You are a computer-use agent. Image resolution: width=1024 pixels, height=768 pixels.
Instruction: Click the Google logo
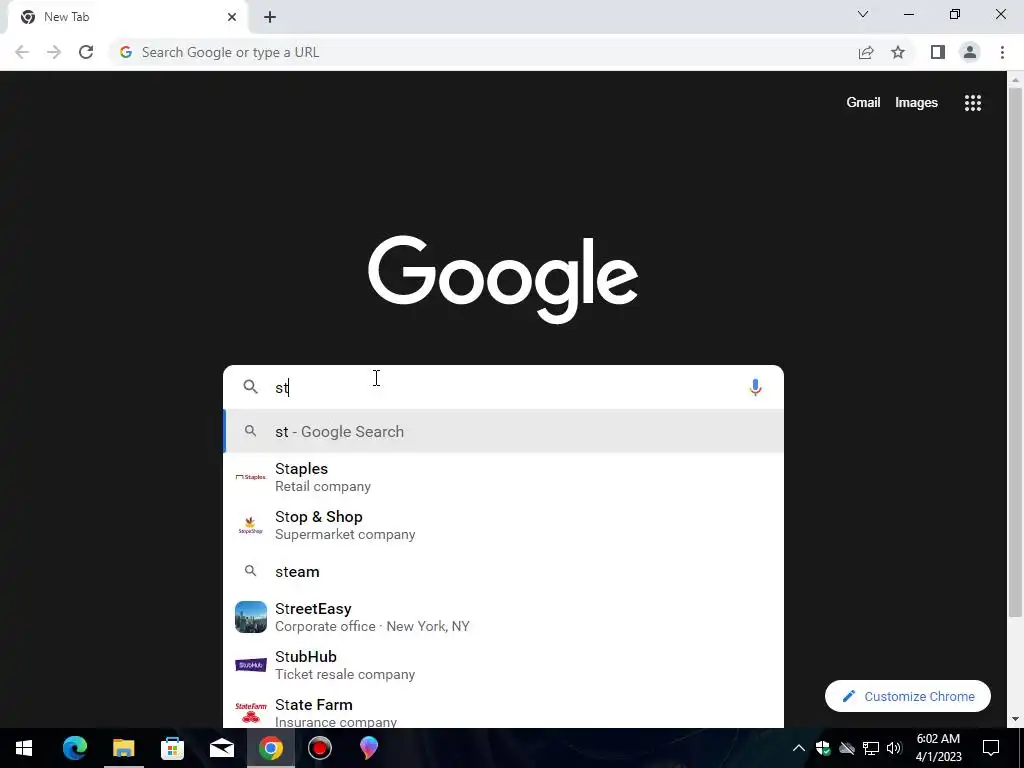tap(503, 280)
